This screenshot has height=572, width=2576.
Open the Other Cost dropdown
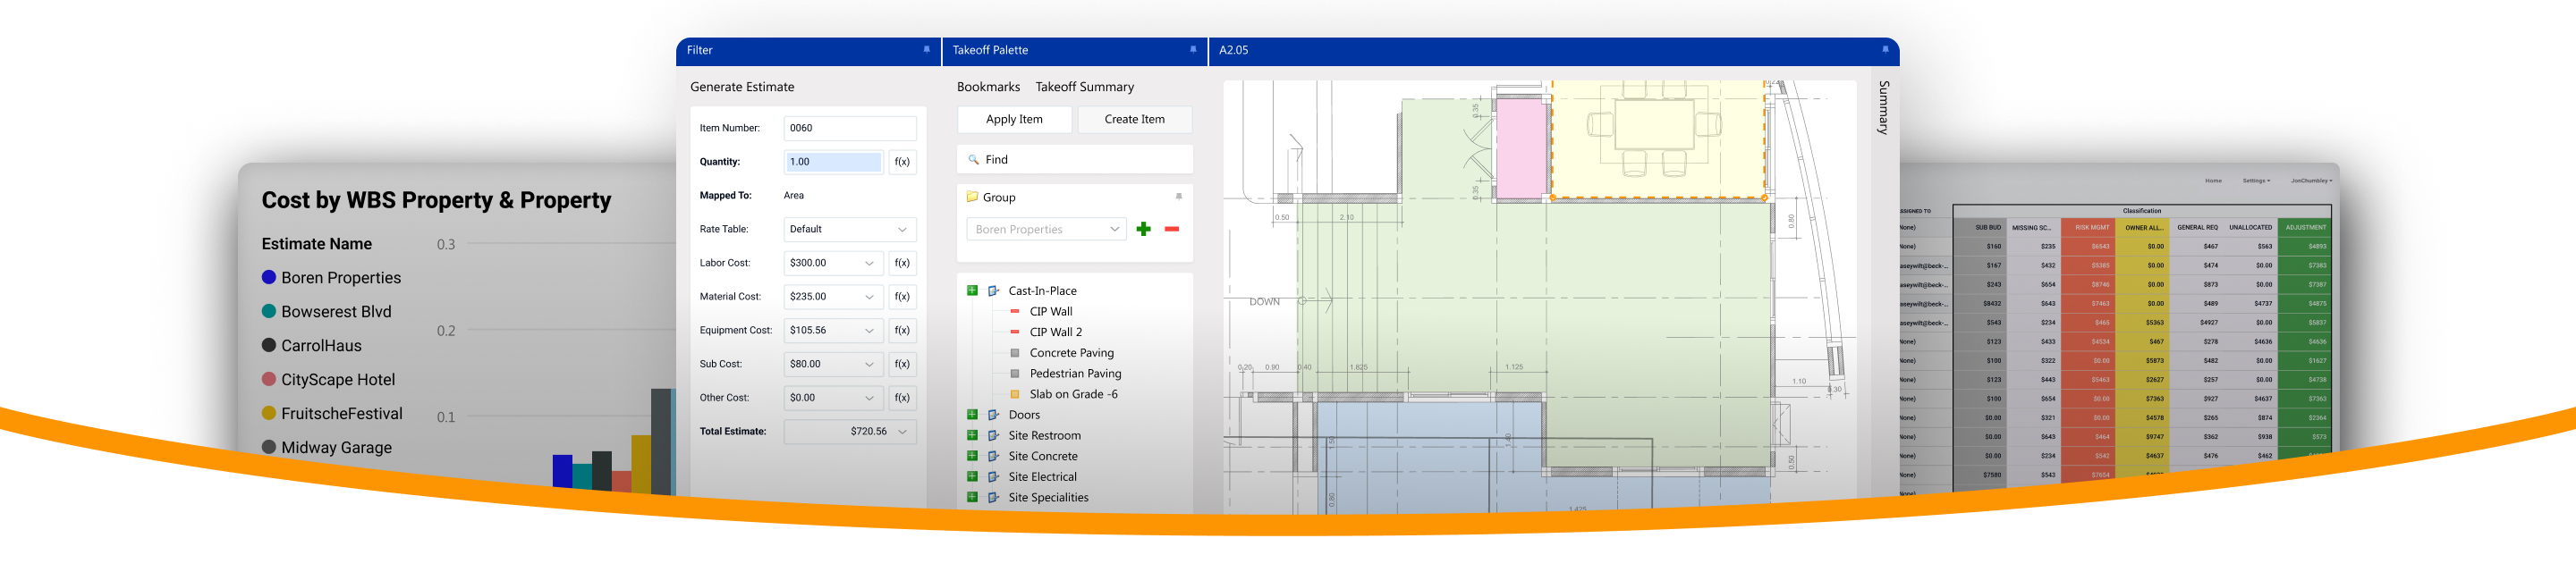tap(869, 398)
